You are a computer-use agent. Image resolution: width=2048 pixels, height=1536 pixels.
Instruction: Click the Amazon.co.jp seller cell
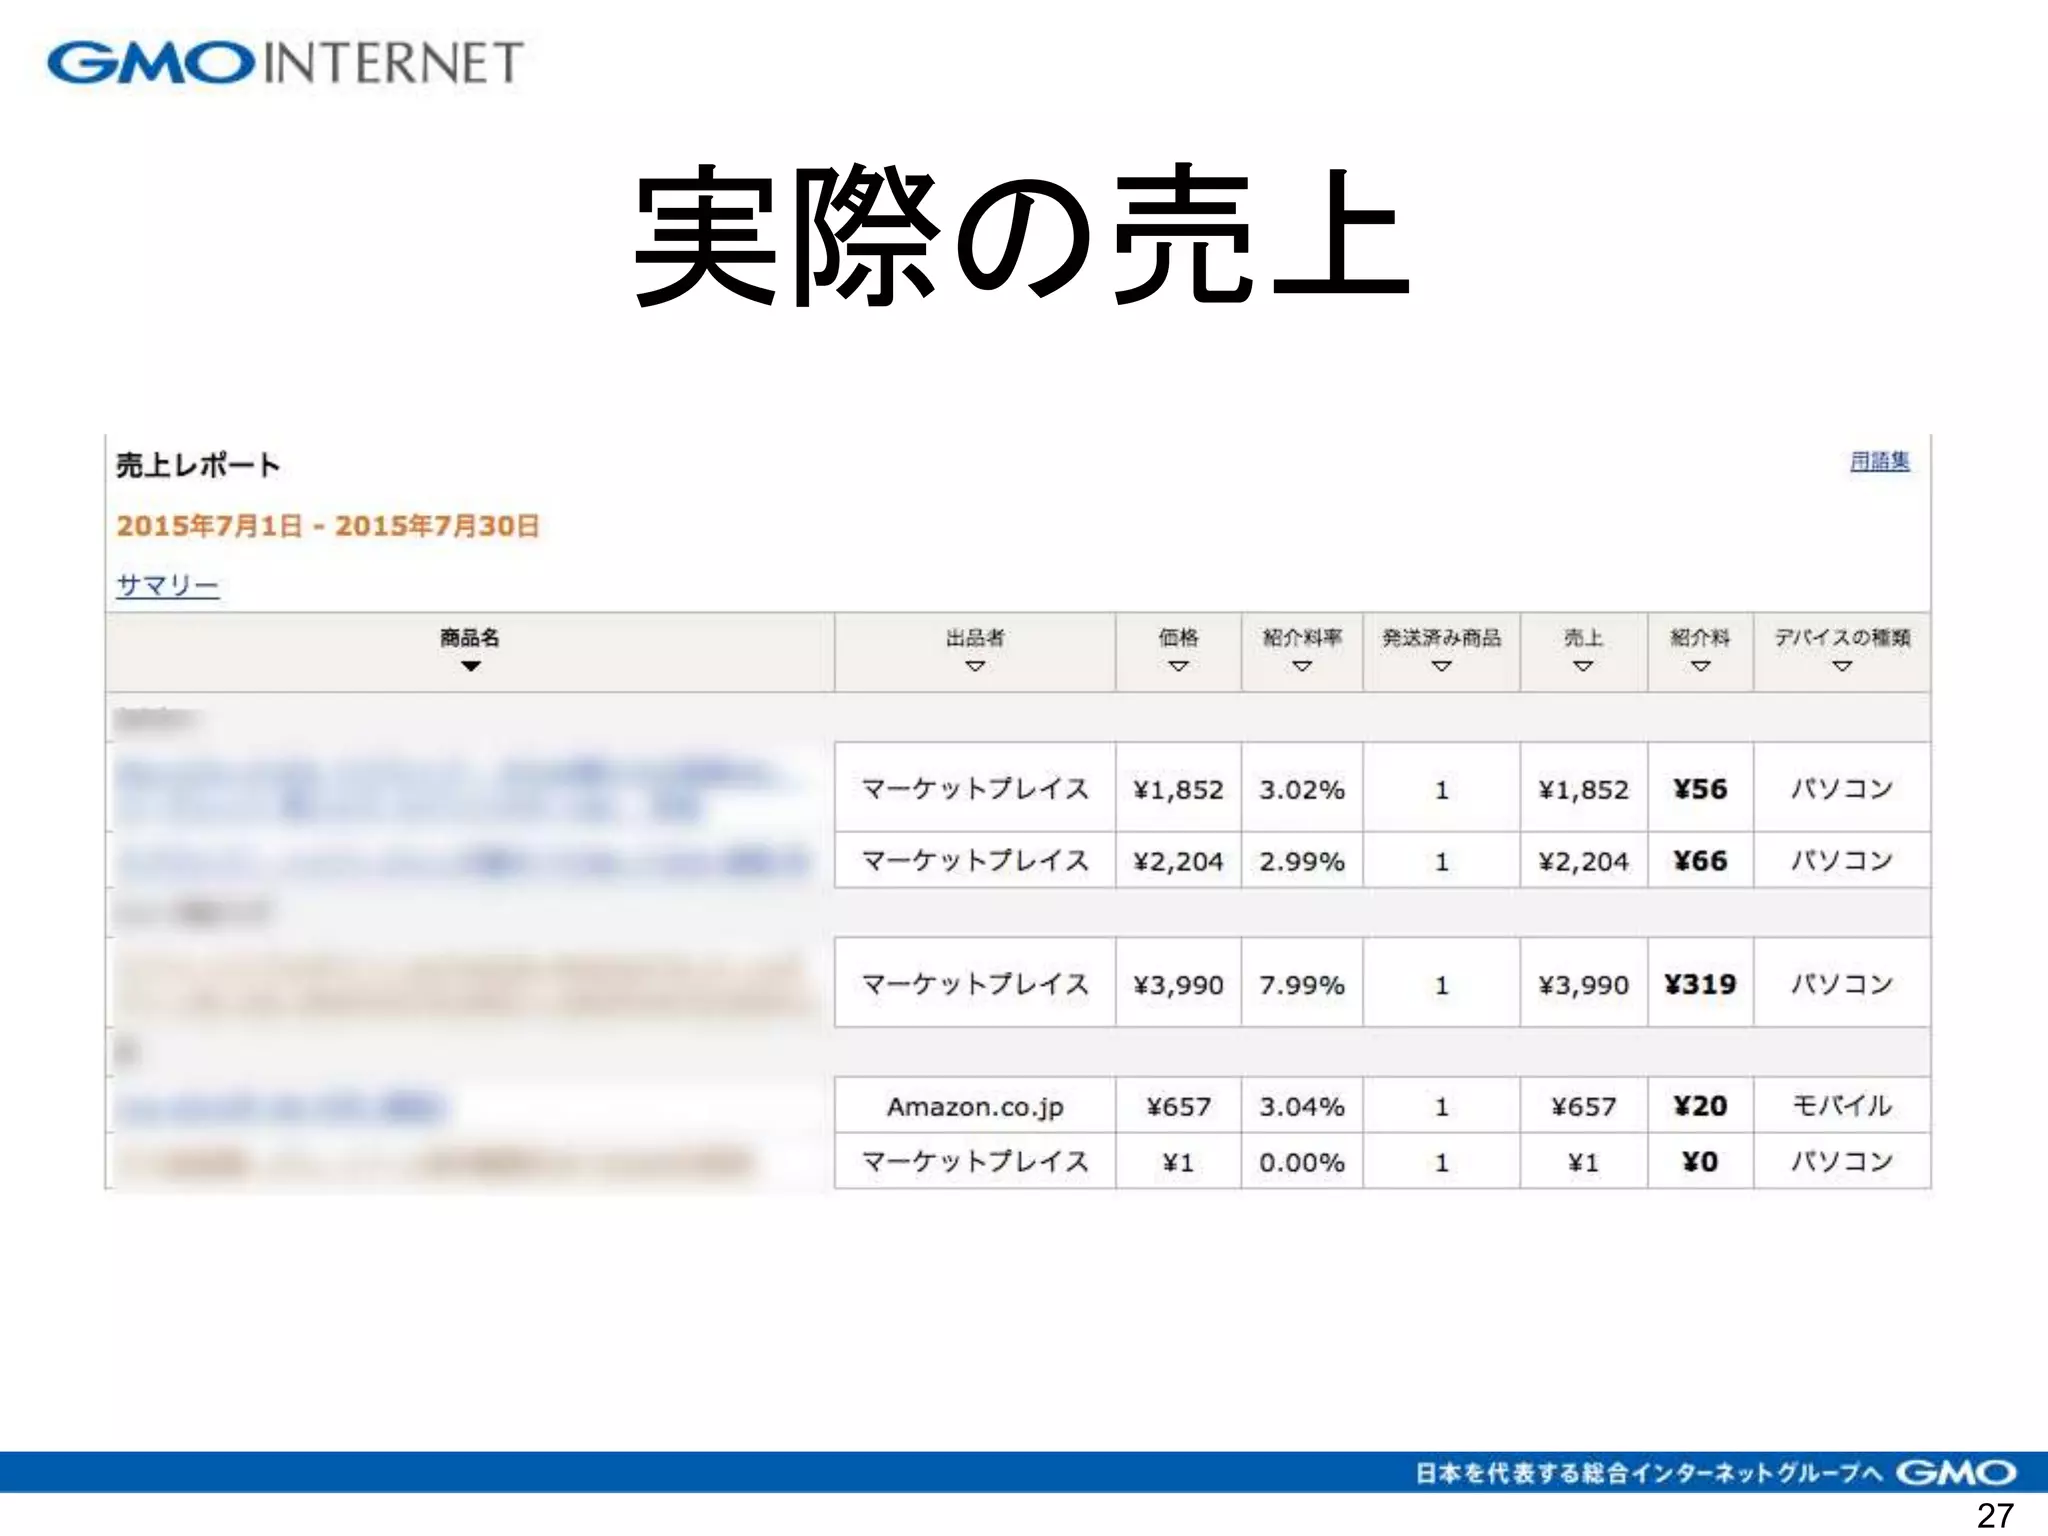tap(975, 1106)
